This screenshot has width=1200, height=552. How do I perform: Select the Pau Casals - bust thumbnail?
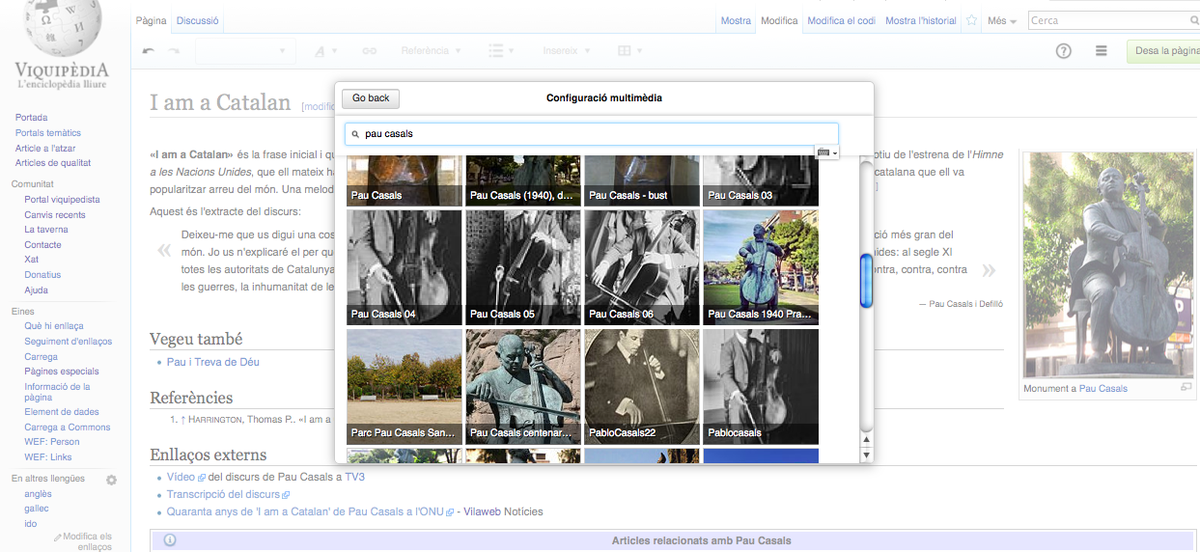[x=642, y=181]
